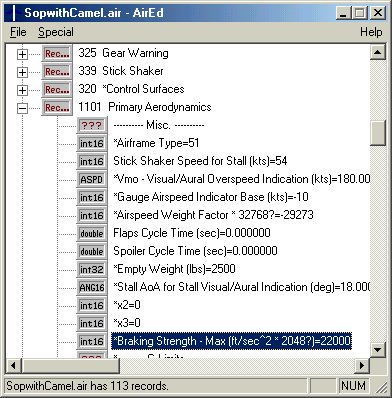
Task: Click the horizontal scrollbar thumb
Action: pos(70,366)
